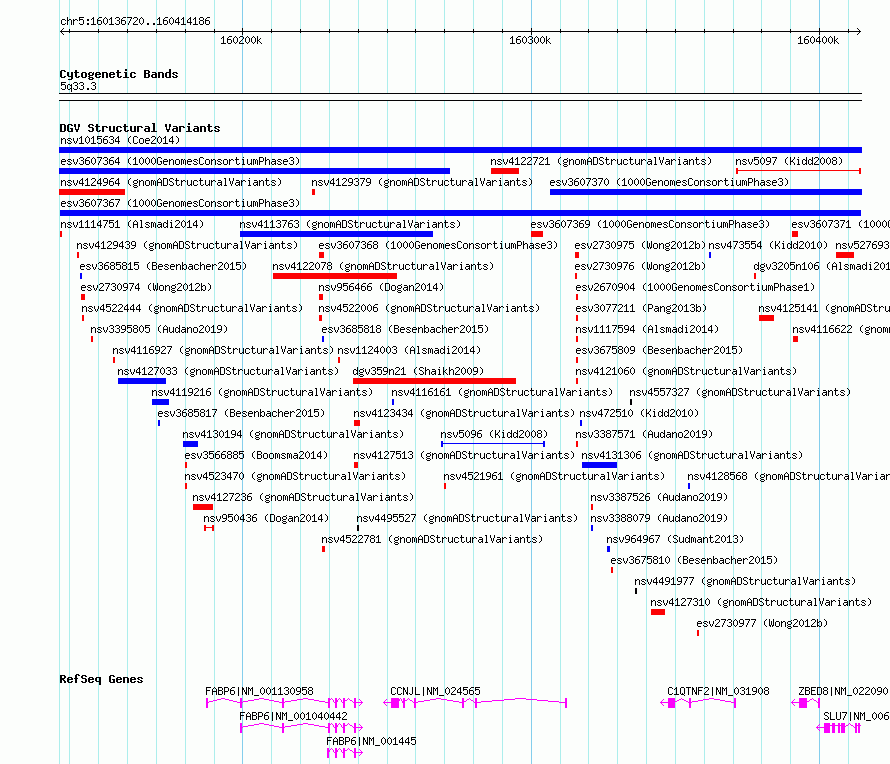Open the esv3607369 variant label
The height and width of the screenshot is (764, 890).
tap(650, 224)
